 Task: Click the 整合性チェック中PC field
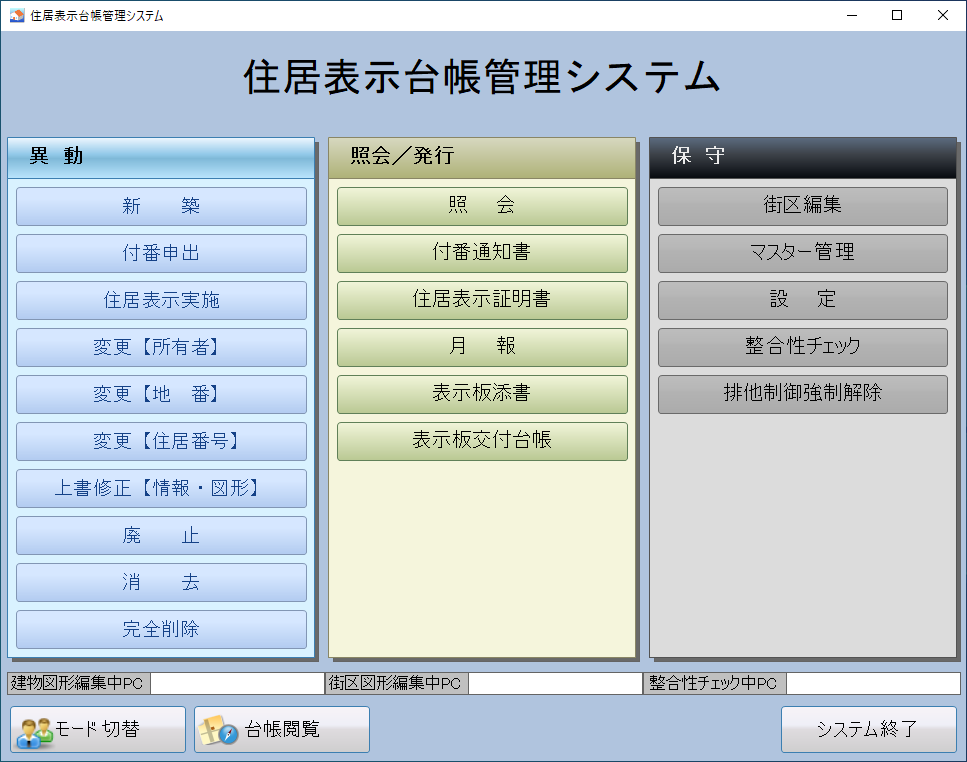[873, 683]
